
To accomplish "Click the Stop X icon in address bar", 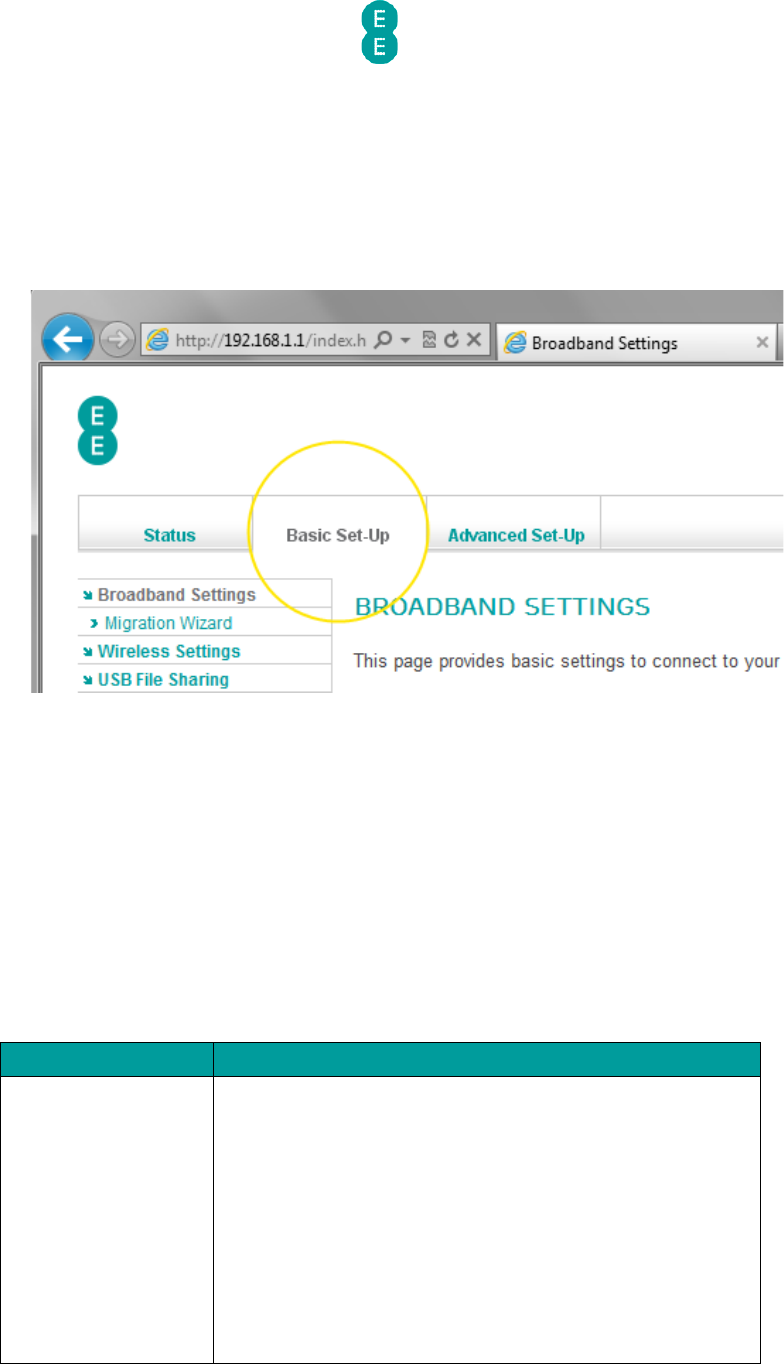I will click(474, 341).
